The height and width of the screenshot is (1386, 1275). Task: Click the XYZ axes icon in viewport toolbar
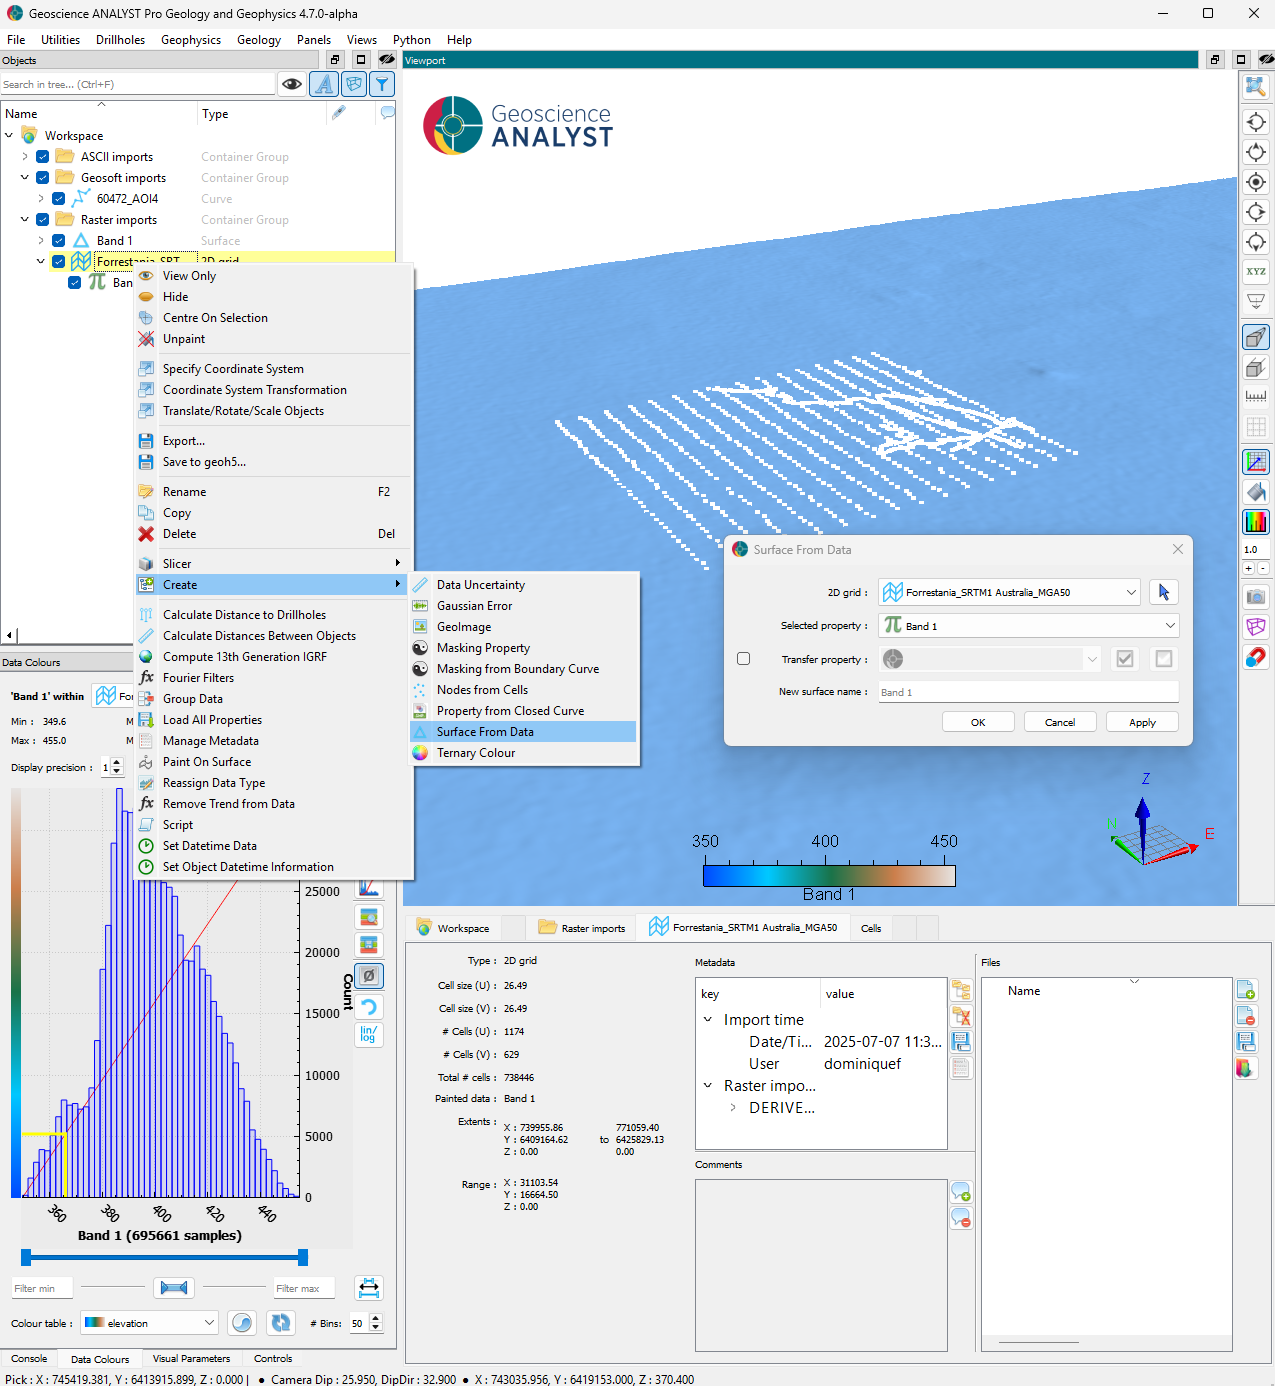pyautogui.click(x=1255, y=272)
